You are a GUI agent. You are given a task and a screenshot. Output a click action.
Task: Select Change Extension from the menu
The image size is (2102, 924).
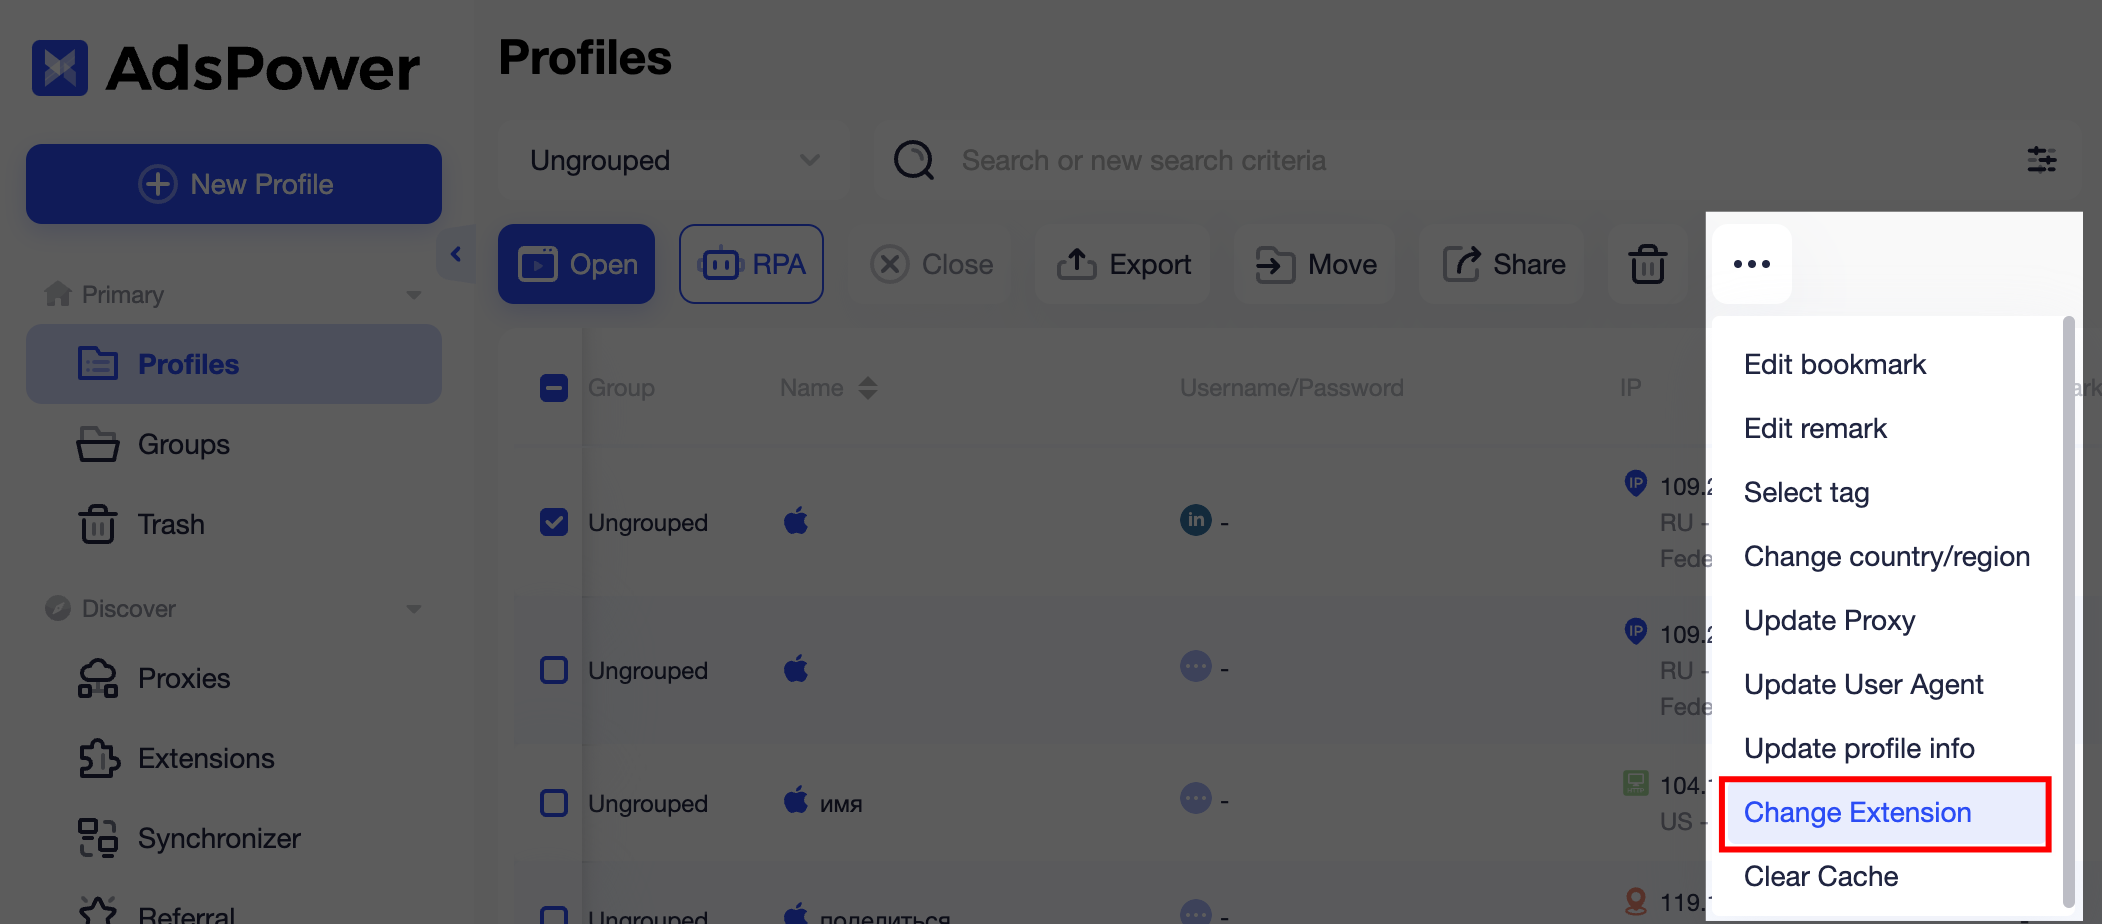coord(1857,813)
